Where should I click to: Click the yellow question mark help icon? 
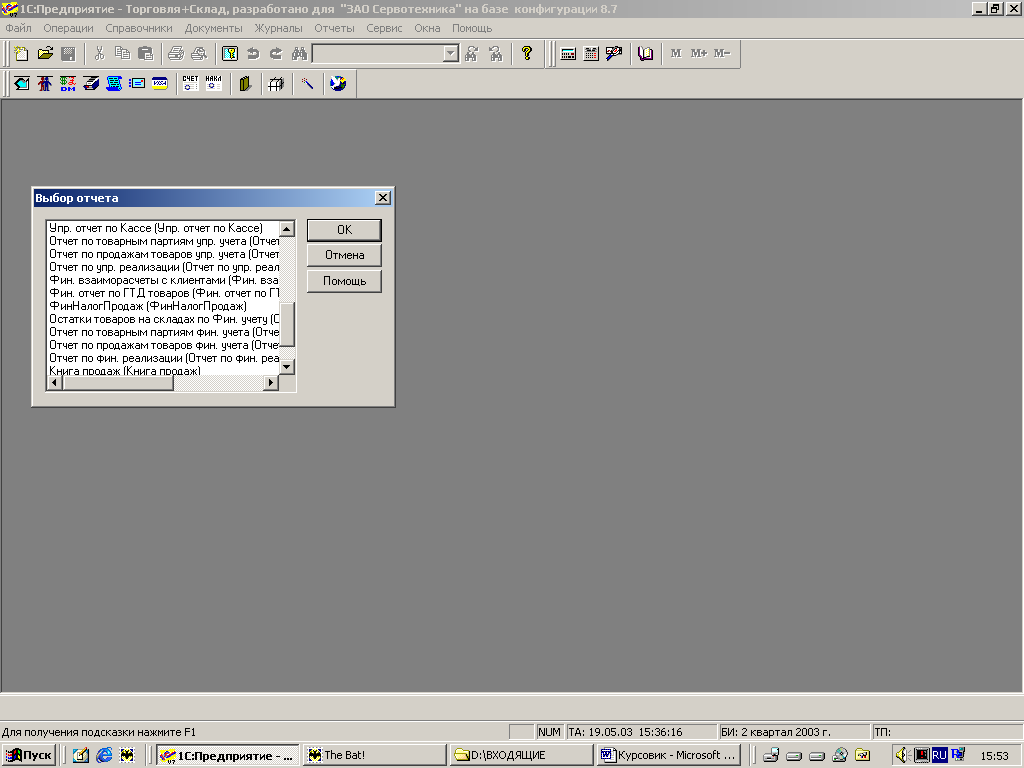pyautogui.click(x=527, y=54)
